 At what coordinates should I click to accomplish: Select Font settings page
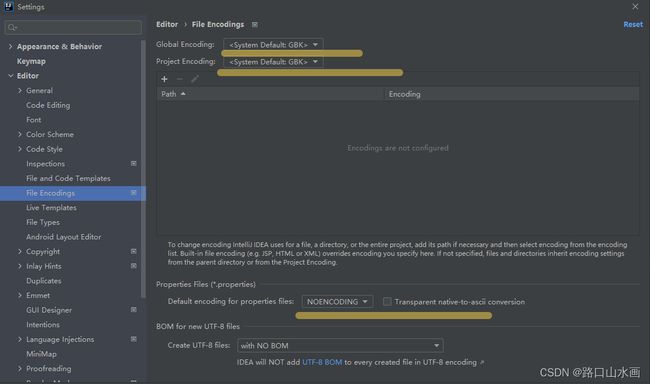point(34,120)
